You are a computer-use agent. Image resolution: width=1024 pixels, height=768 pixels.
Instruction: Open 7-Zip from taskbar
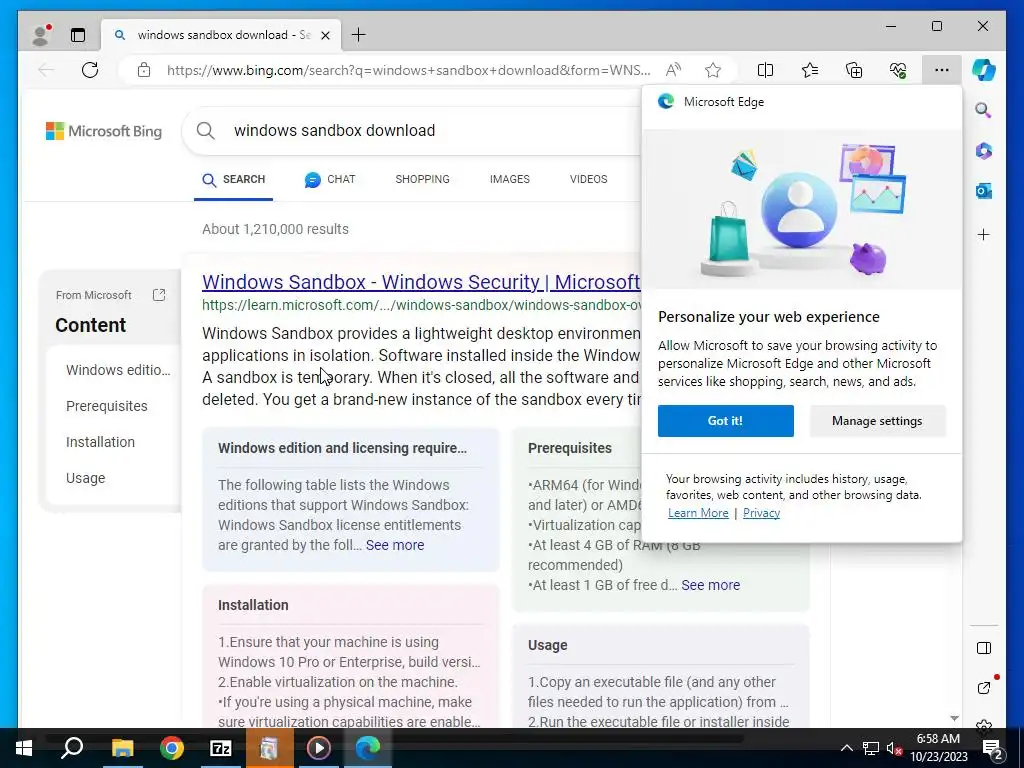[221, 748]
